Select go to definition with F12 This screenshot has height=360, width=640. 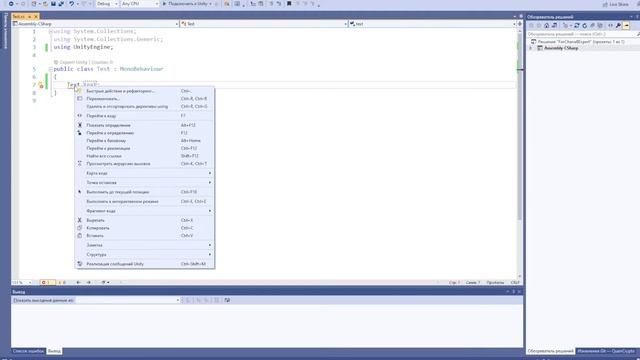[144, 133]
